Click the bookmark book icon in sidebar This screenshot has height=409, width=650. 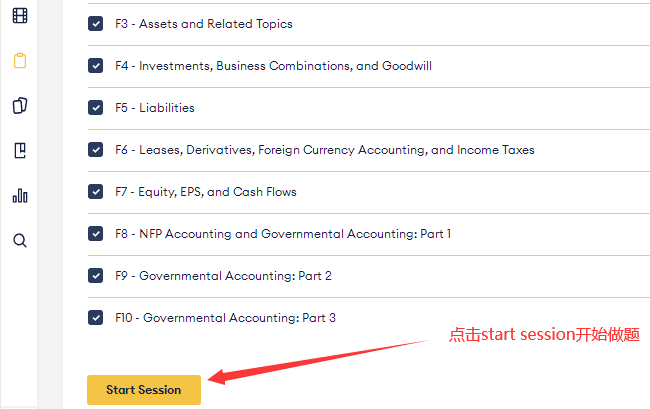(20, 150)
